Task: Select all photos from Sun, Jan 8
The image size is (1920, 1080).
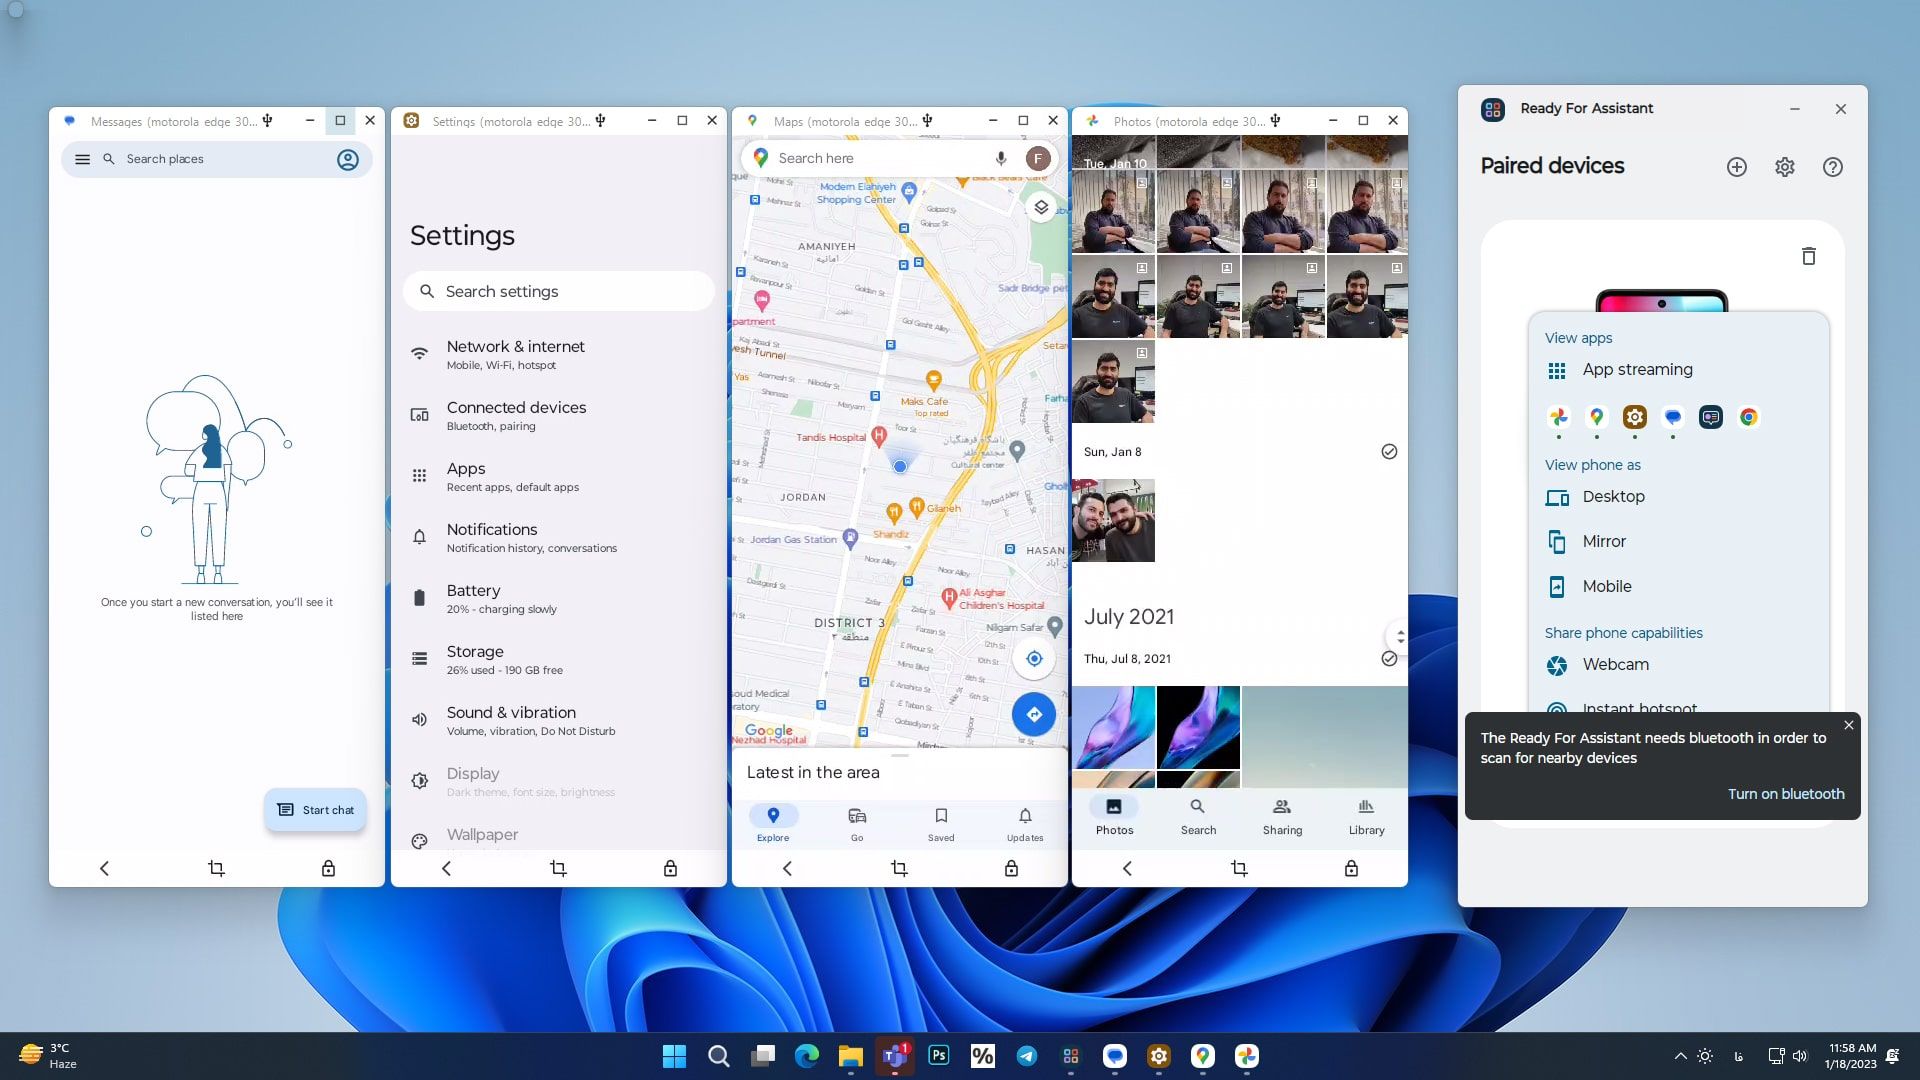Action: 1388,452
